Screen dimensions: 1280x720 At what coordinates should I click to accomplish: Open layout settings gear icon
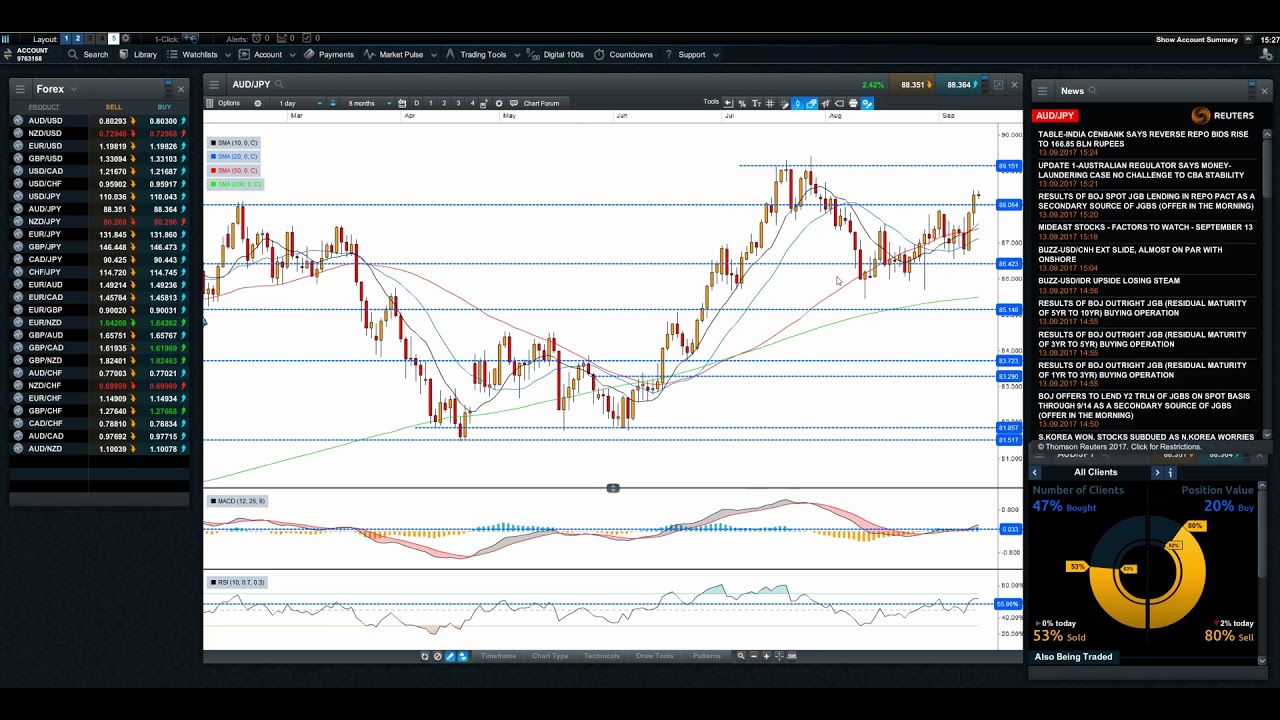125,39
